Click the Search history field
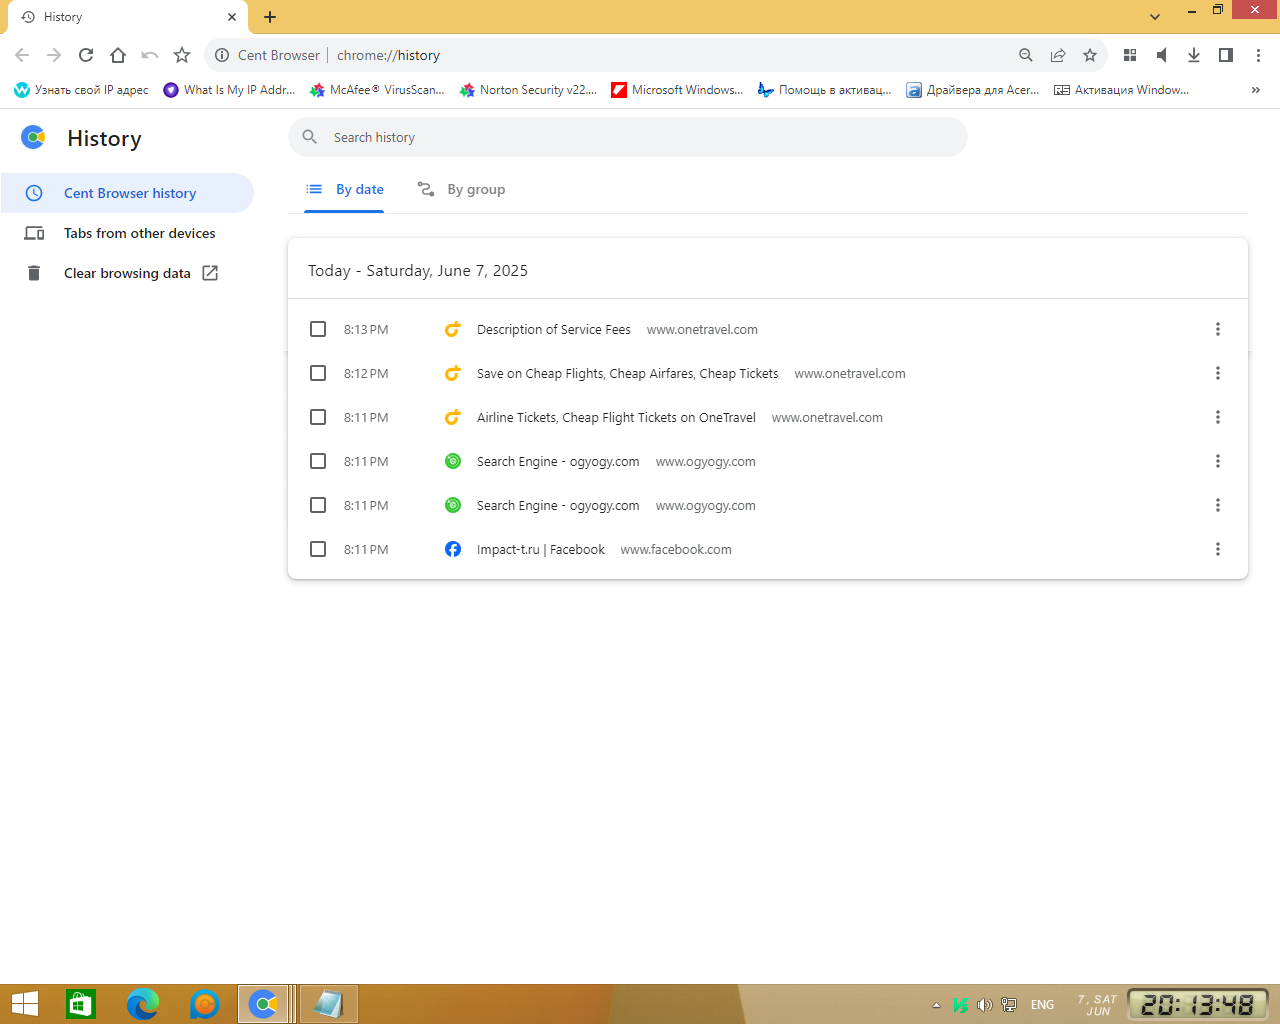The height and width of the screenshot is (1024, 1280). point(628,137)
